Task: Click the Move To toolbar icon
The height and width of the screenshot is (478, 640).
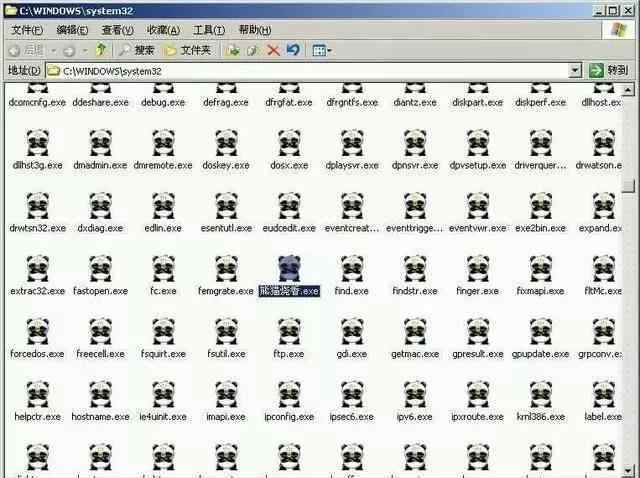Action: pos(233,50)
